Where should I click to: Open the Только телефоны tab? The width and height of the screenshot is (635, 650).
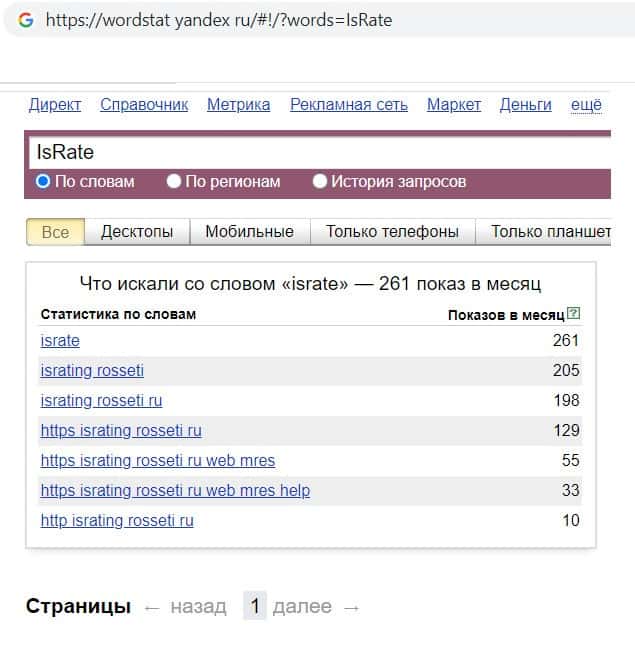392,232
